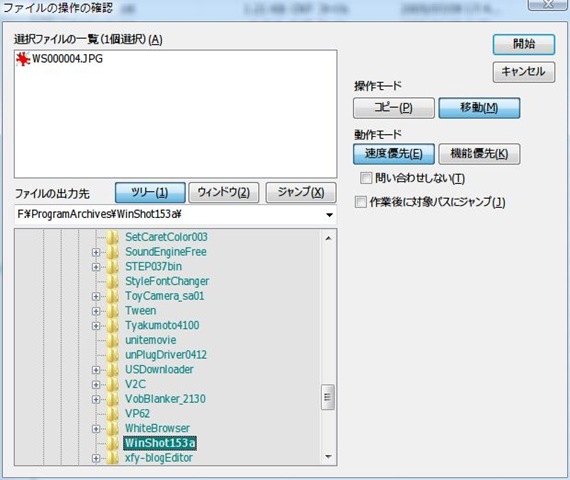This screenshot has width=570, height=480.
Task: Check 作業後に対象パスにジャンプ option
Action: tap(361, 202)
